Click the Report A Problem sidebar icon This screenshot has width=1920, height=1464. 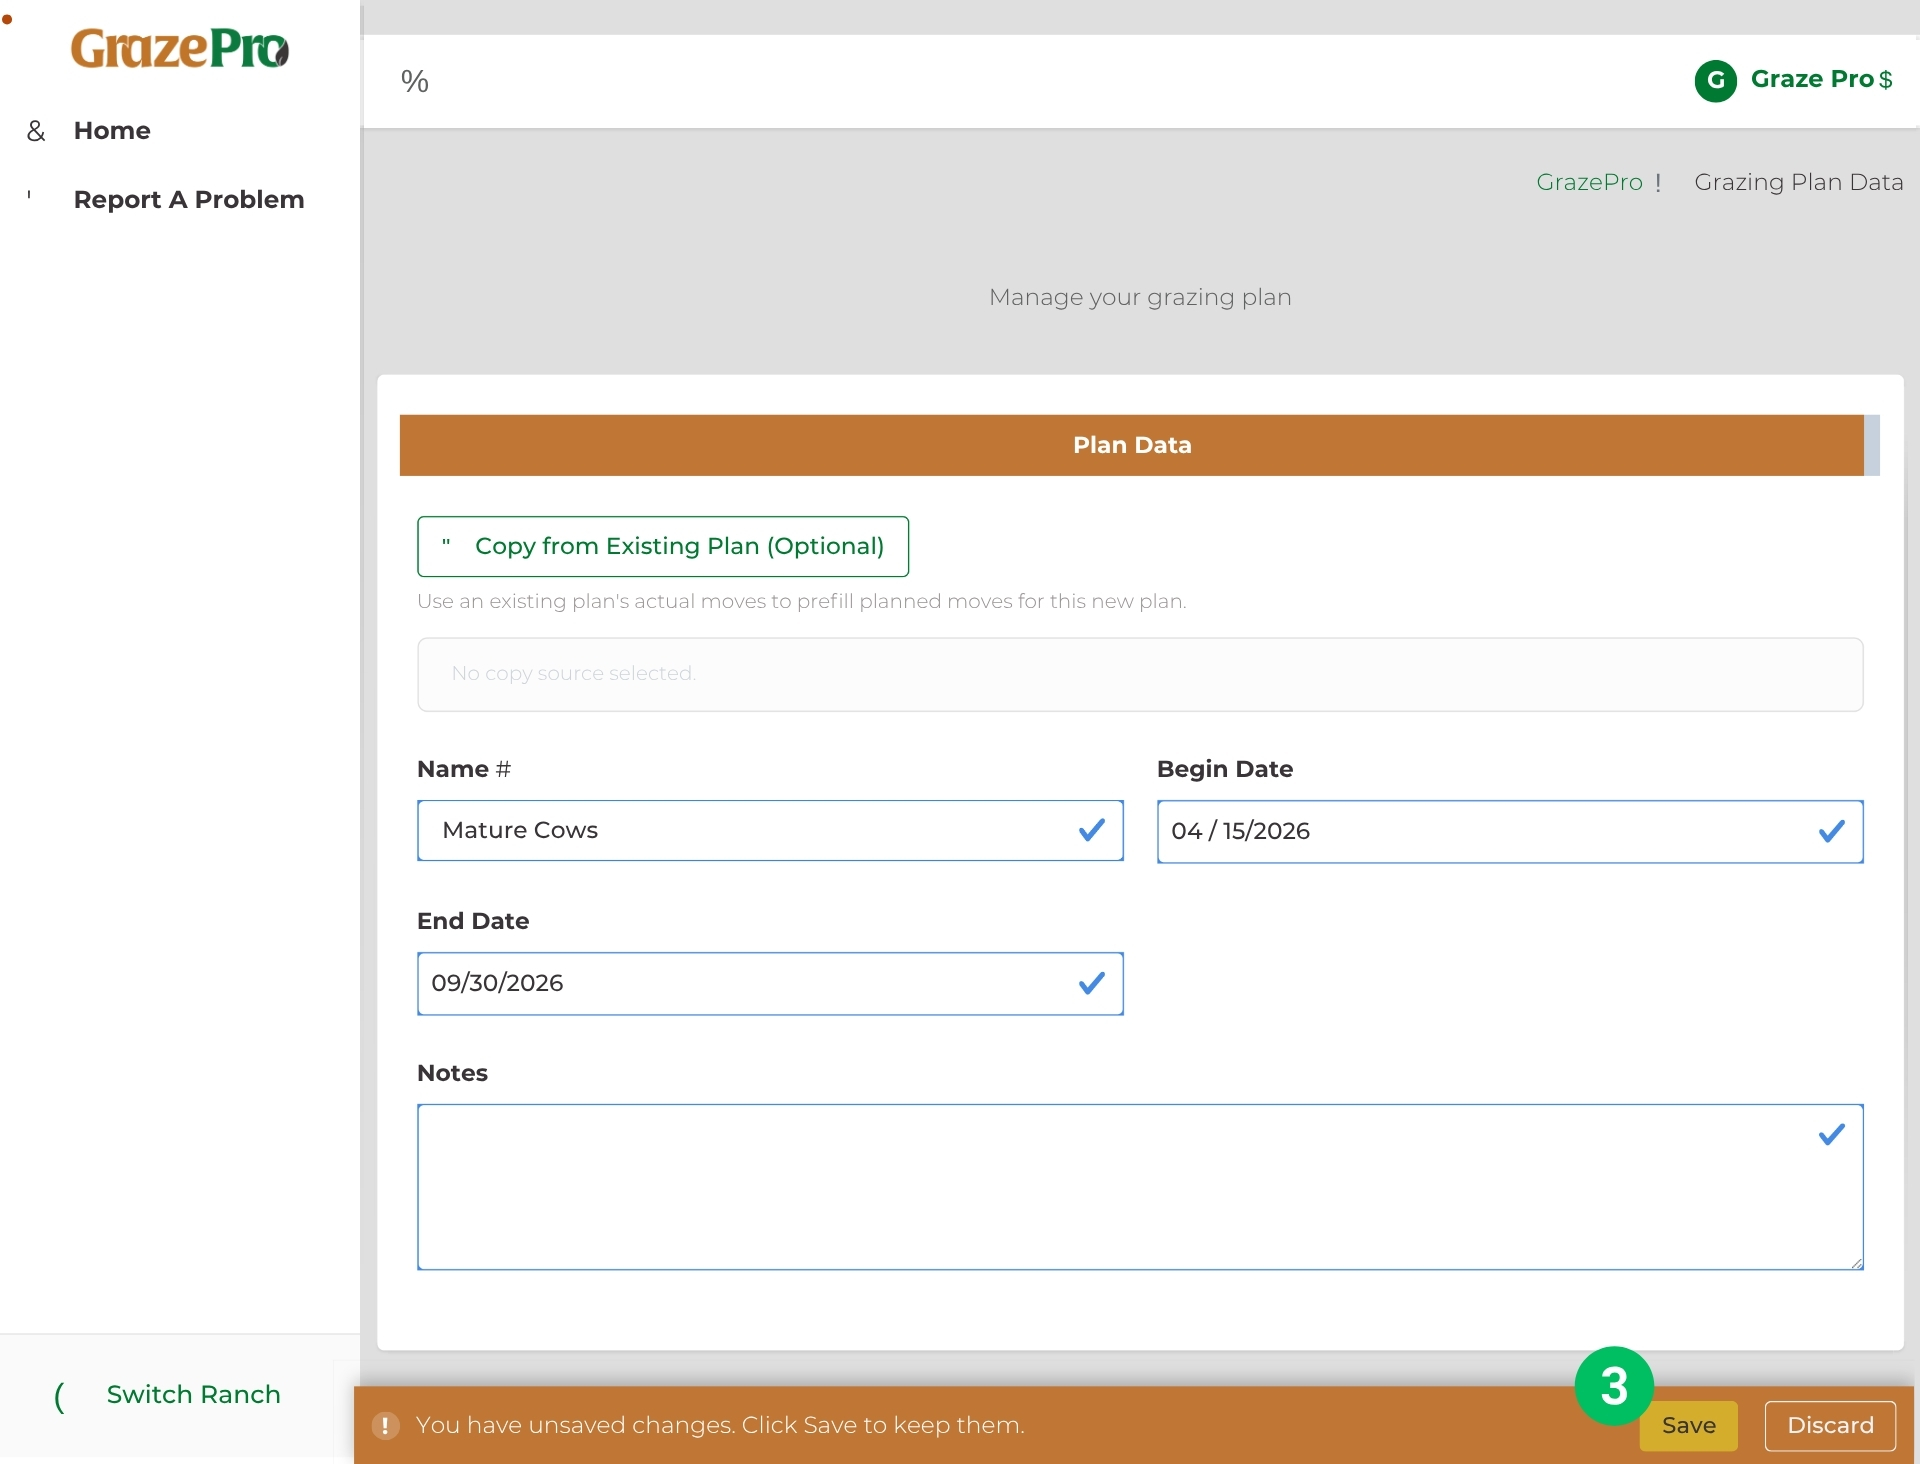tap(29, 195)
